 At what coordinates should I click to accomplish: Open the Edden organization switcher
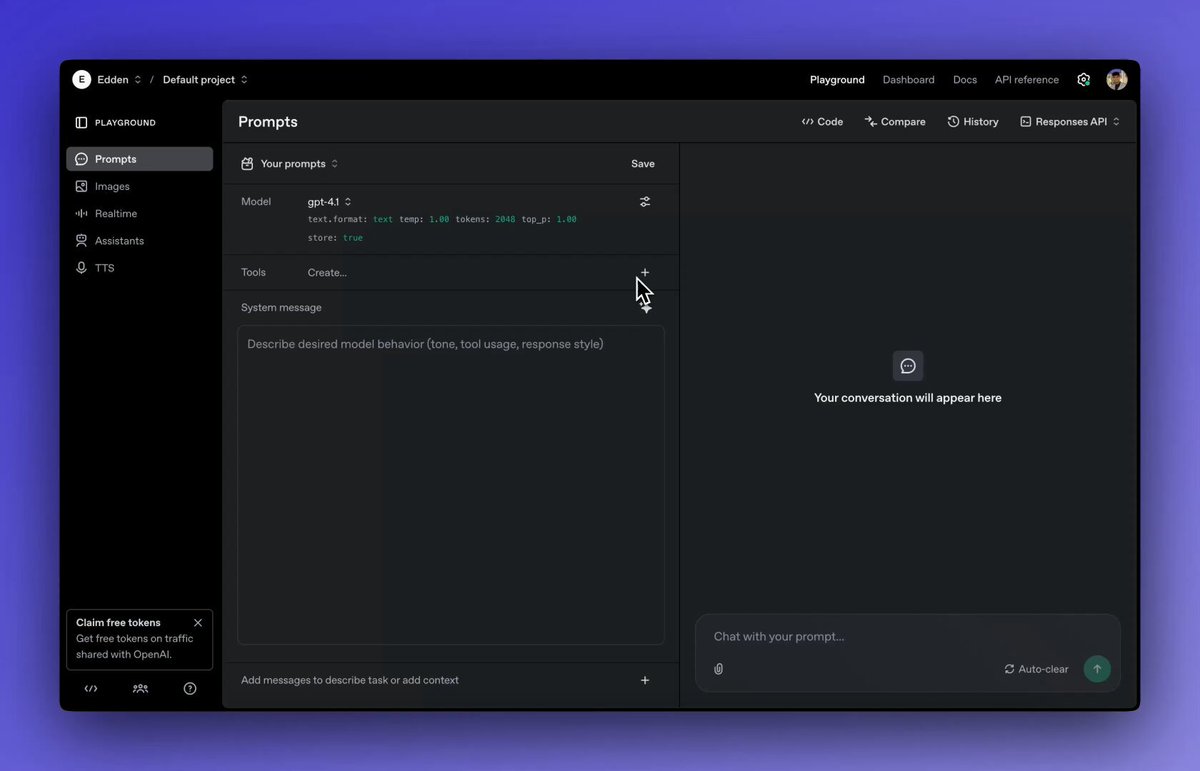point(120,79)
